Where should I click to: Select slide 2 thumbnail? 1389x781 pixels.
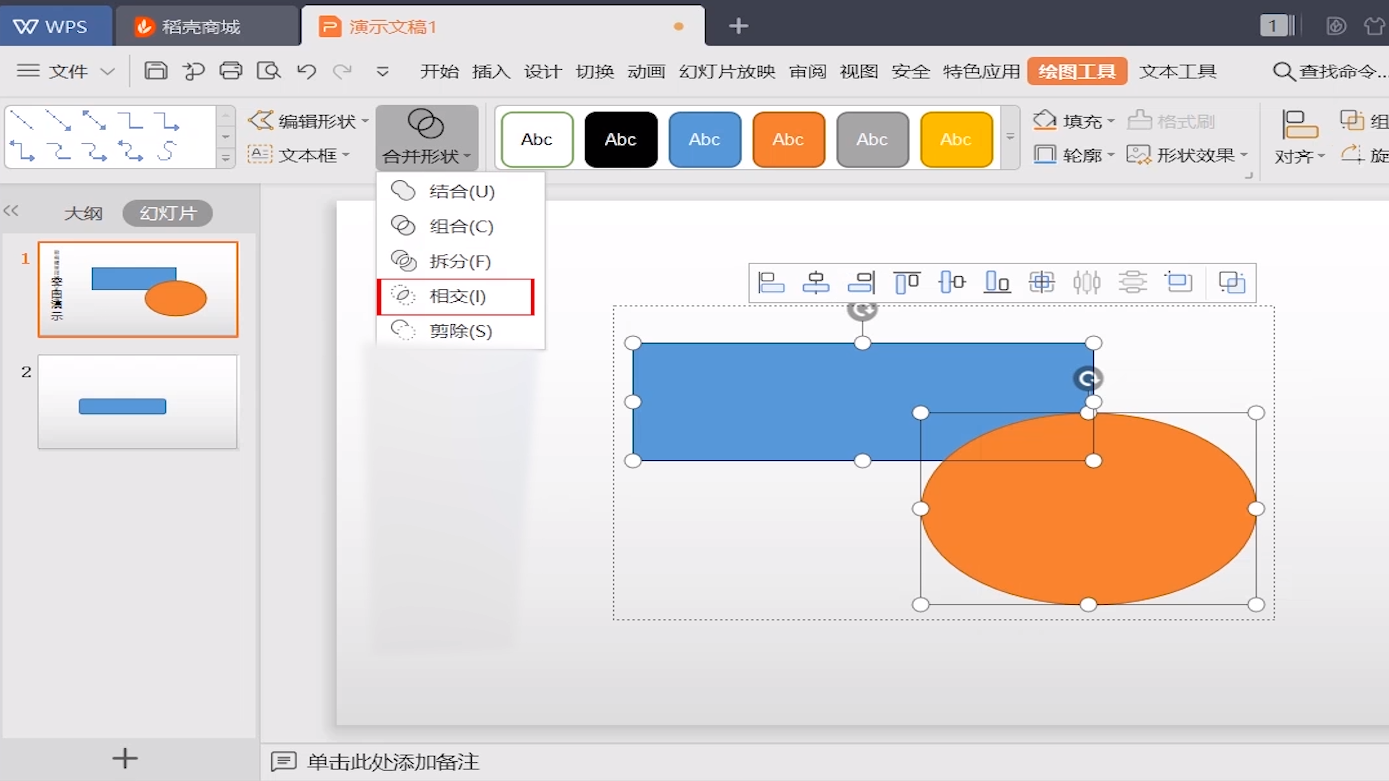click(138, 402)
